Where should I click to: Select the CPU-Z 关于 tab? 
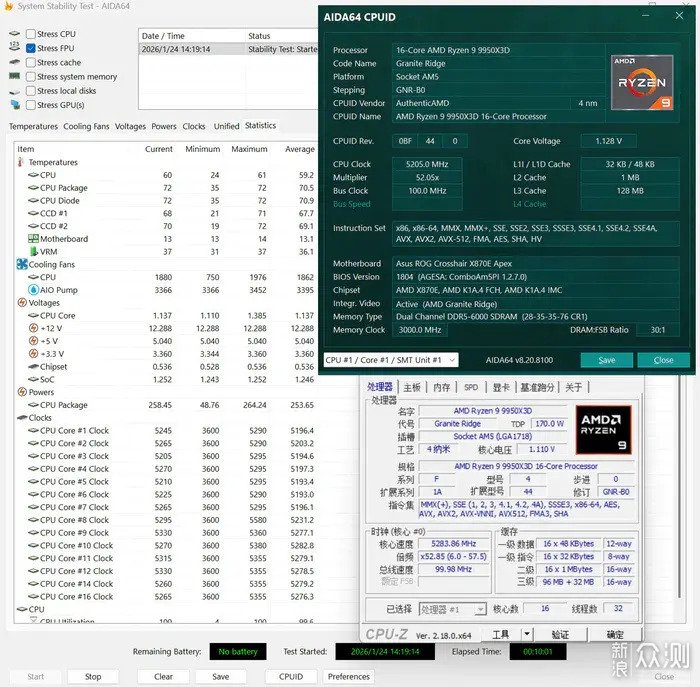click(574, 387)
